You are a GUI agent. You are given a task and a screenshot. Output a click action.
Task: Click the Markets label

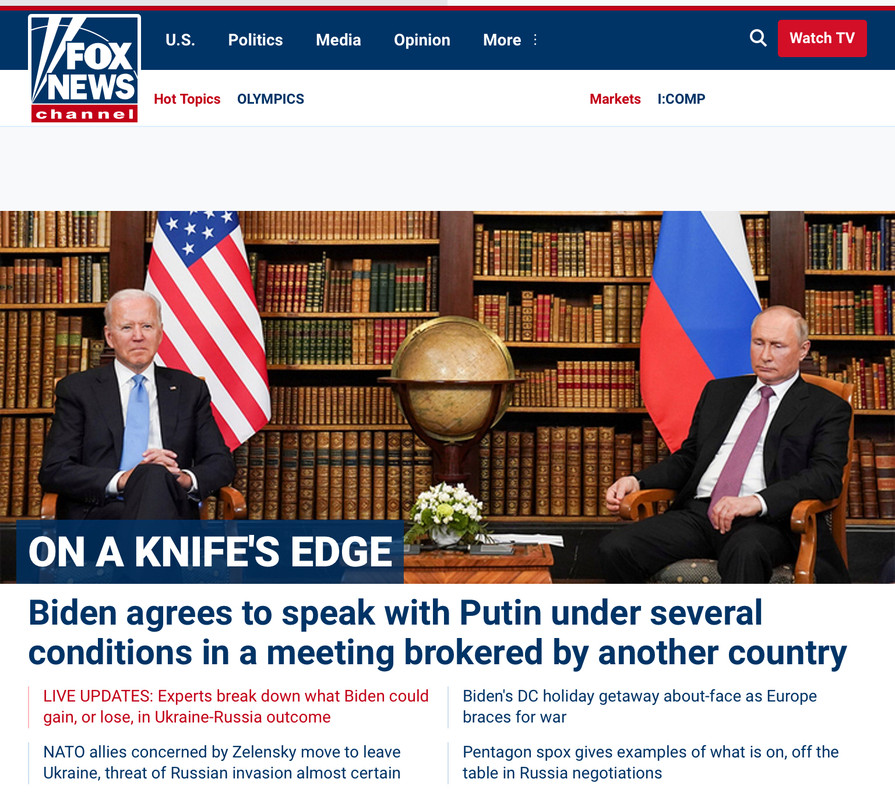615,99
